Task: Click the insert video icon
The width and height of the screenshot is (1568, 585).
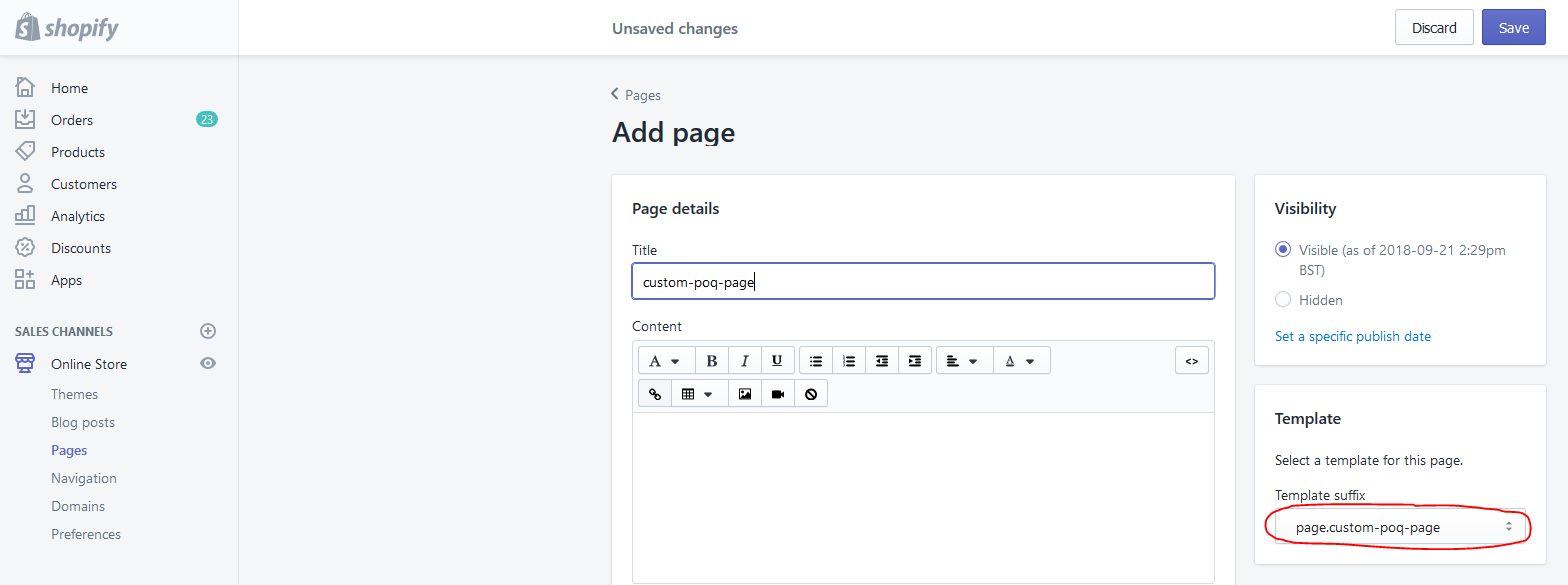Action: pos(778,394)
